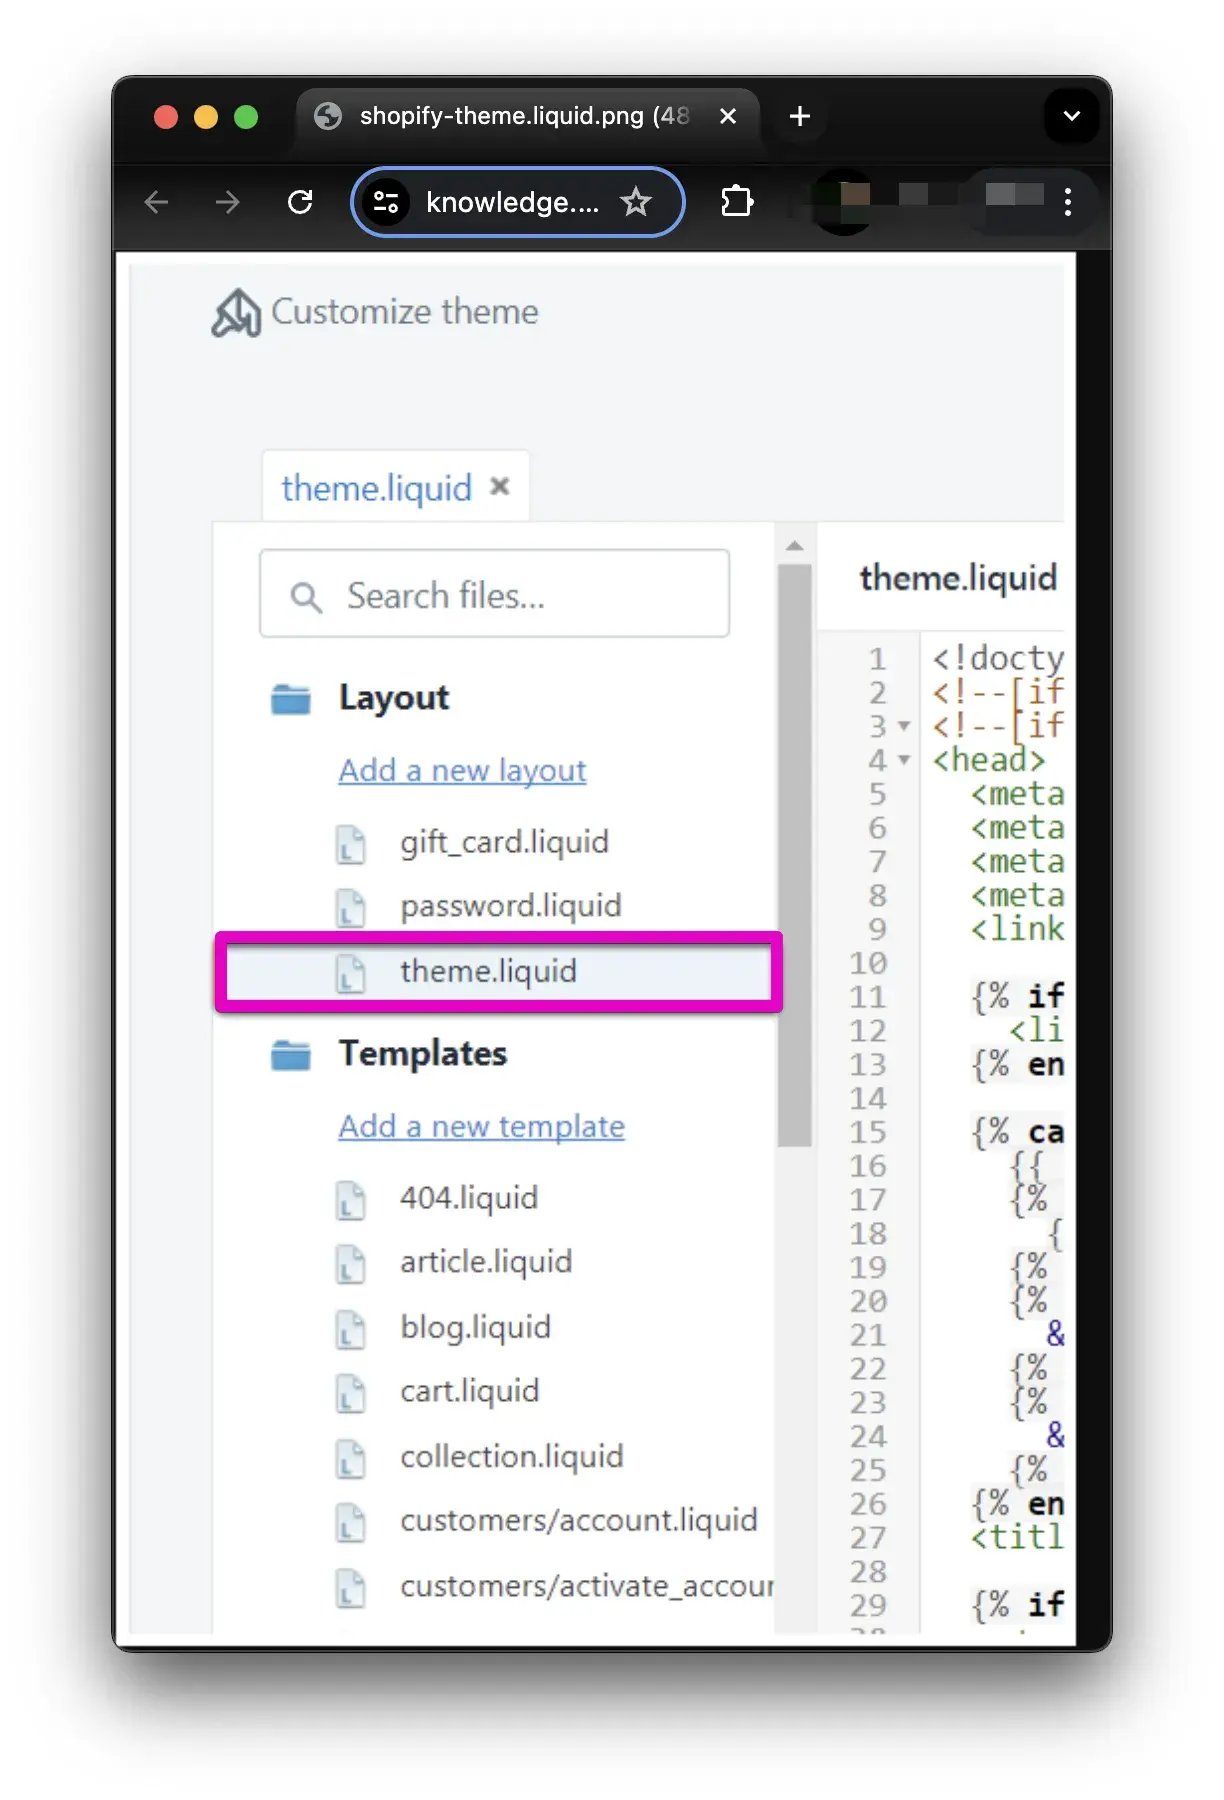Open cart.liquid template file
The image size is (1224, 1800).
(470, 1391)
